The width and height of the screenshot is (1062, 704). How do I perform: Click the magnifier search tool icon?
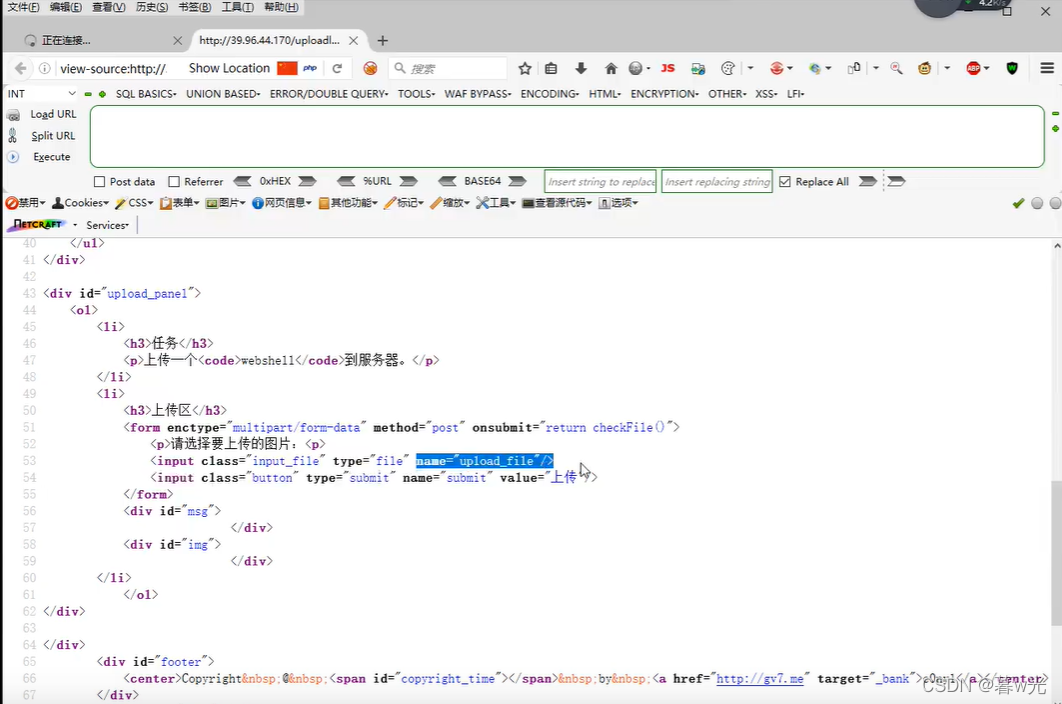coord(897,68)
